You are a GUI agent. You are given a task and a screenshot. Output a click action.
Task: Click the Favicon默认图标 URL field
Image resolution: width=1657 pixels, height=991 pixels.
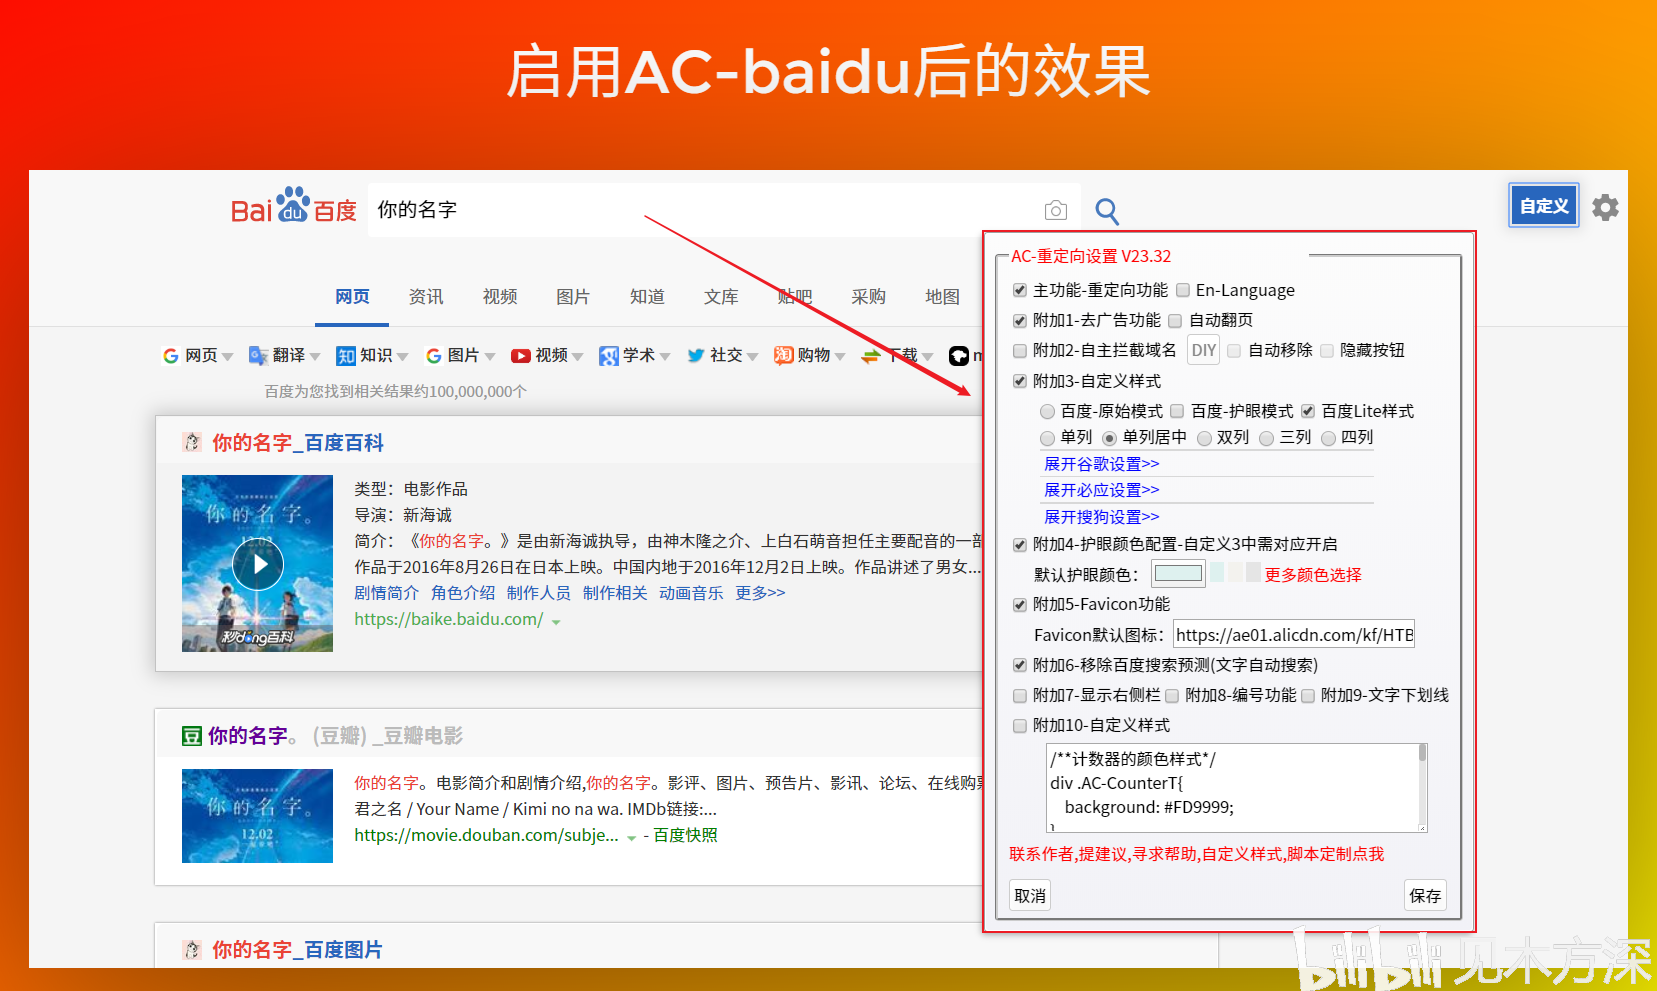click(x=1294, y=635)
